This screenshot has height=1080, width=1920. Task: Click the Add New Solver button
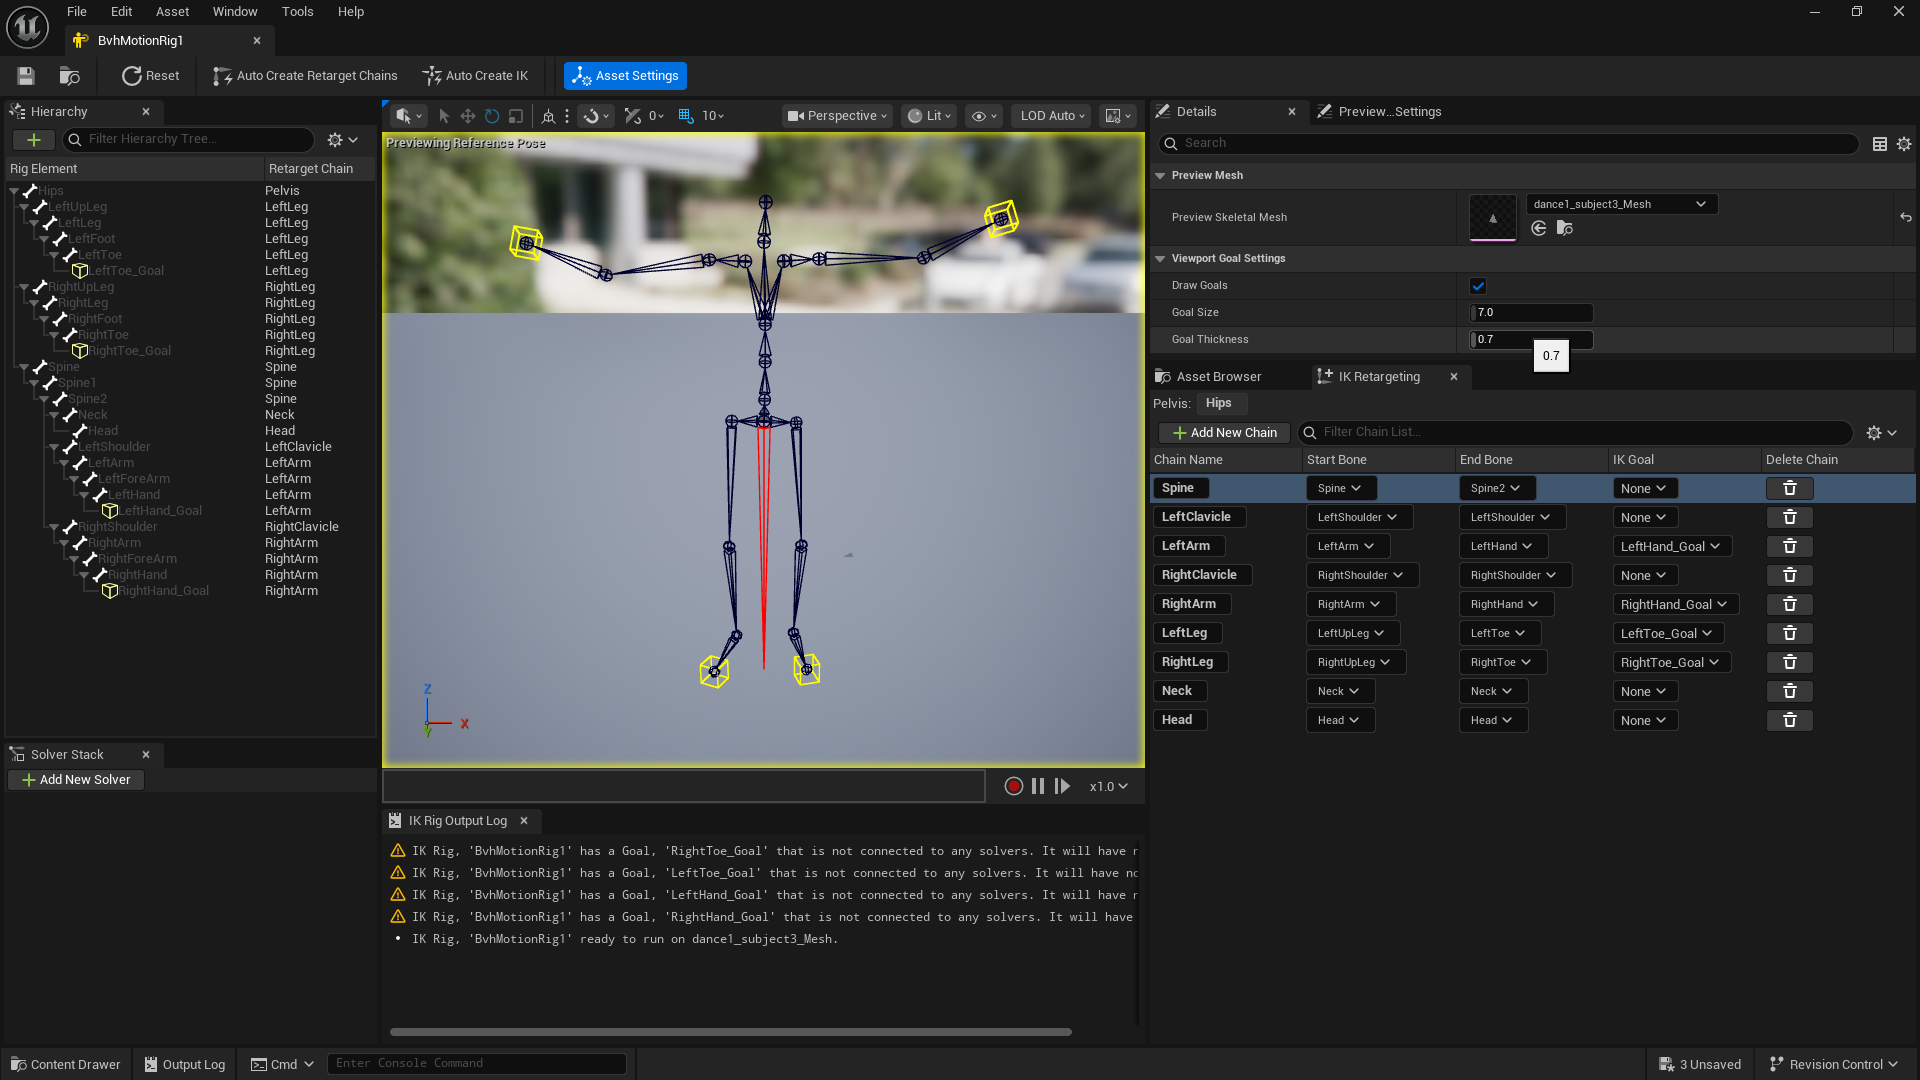click(76, 779)
